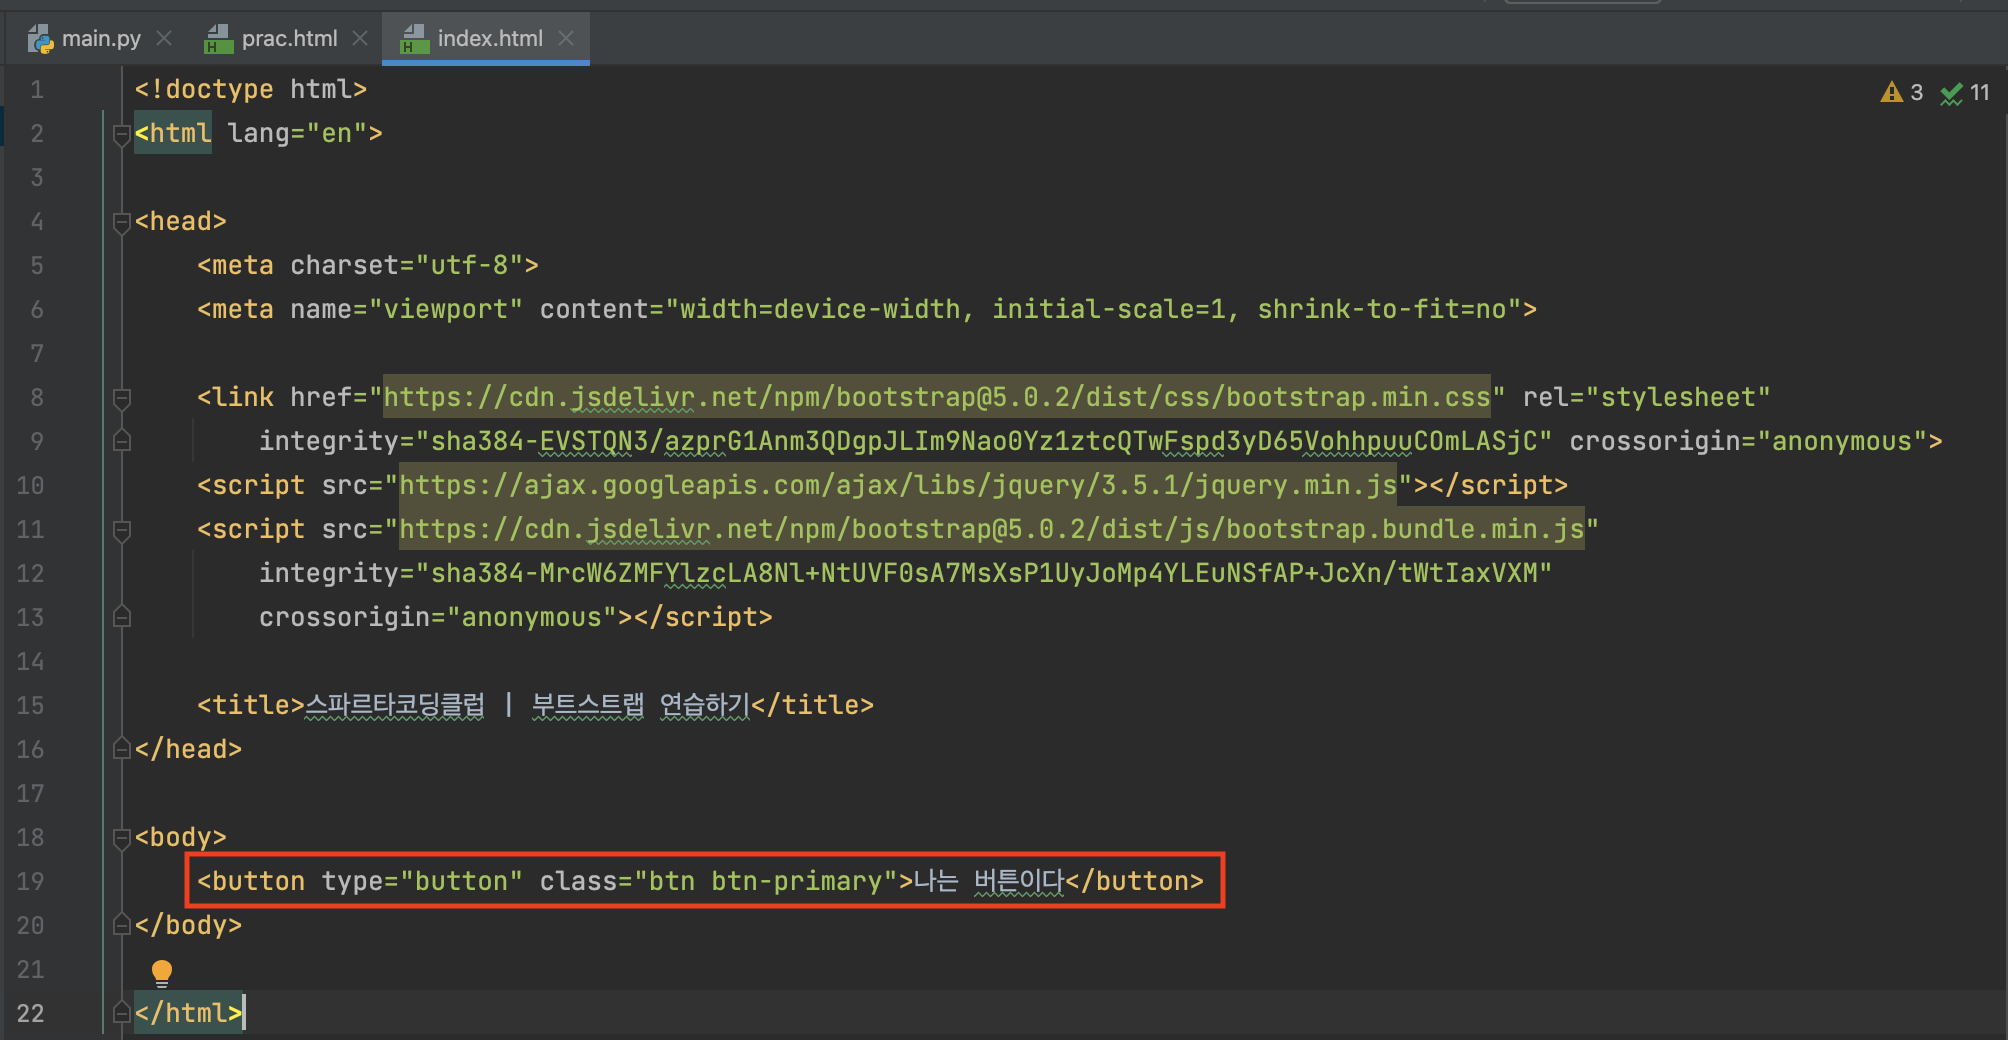Viewport: 2008px width, 1040px height.
Task: Click line number 22 in the gutter
Action: click(x=31, y=1014)
